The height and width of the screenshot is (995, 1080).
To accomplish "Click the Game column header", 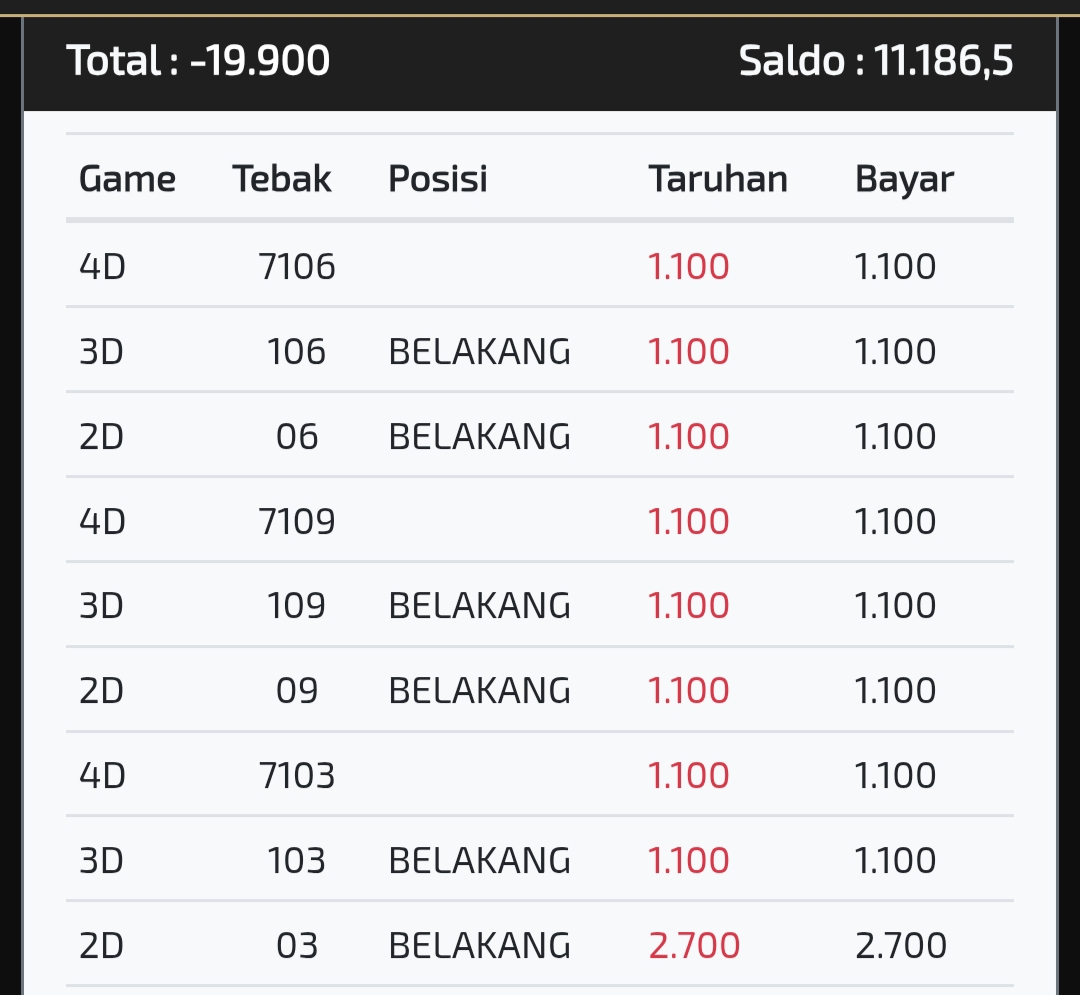I will tap(127, 179).
